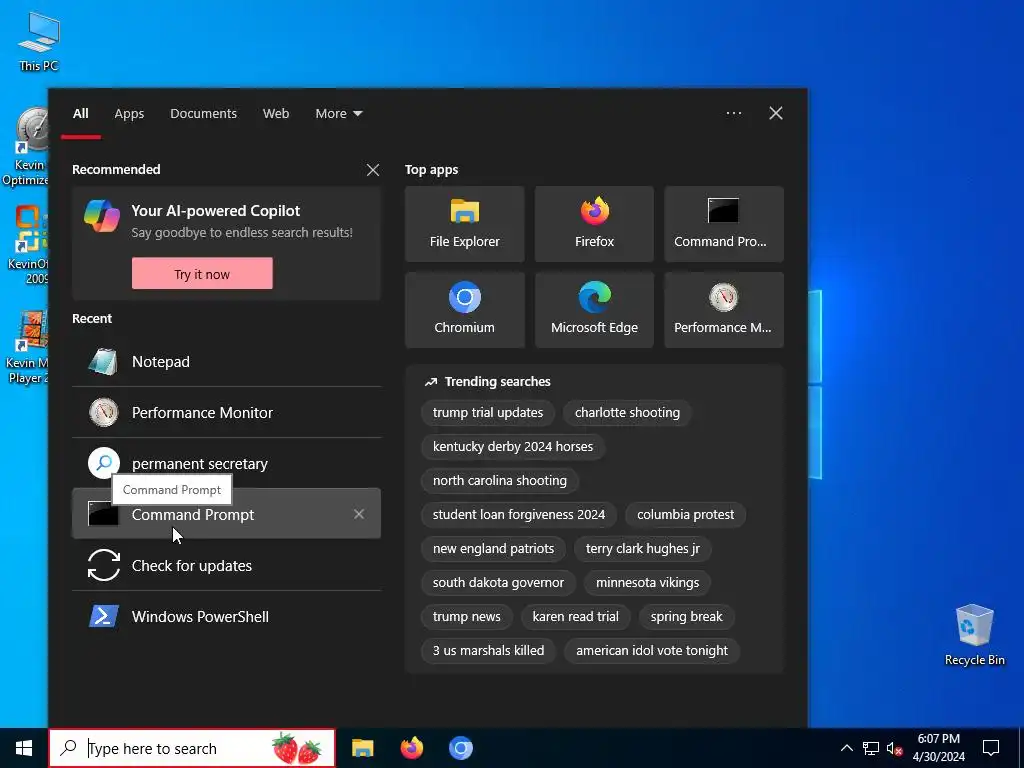Open Recycle Bin desktop icon
Viewport: 1024px width, 768px height.
pos(974,635)
